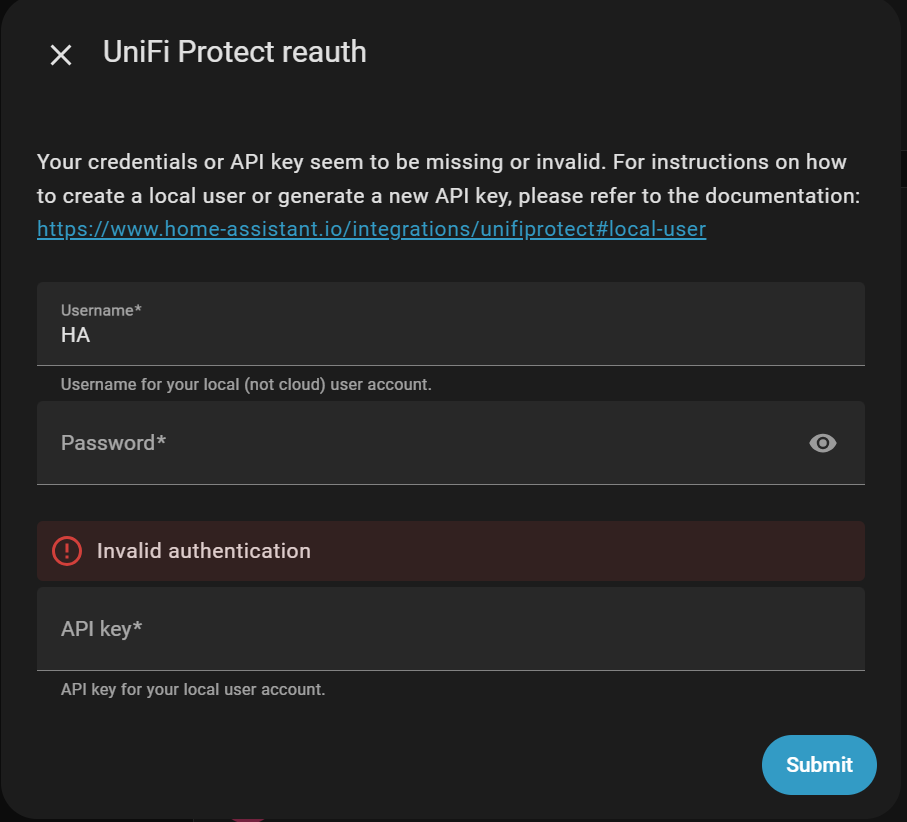Show the password with the eye icon
Screen dimensions: 907x822
822,443
